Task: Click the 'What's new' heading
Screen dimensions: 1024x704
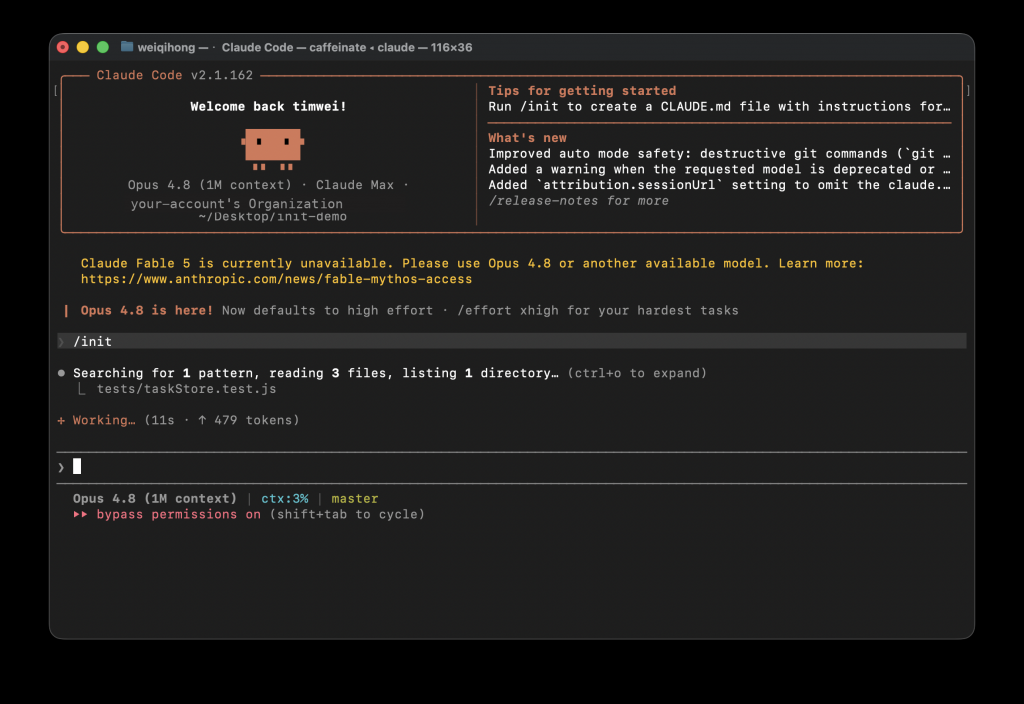Action: tap(528, 138)
